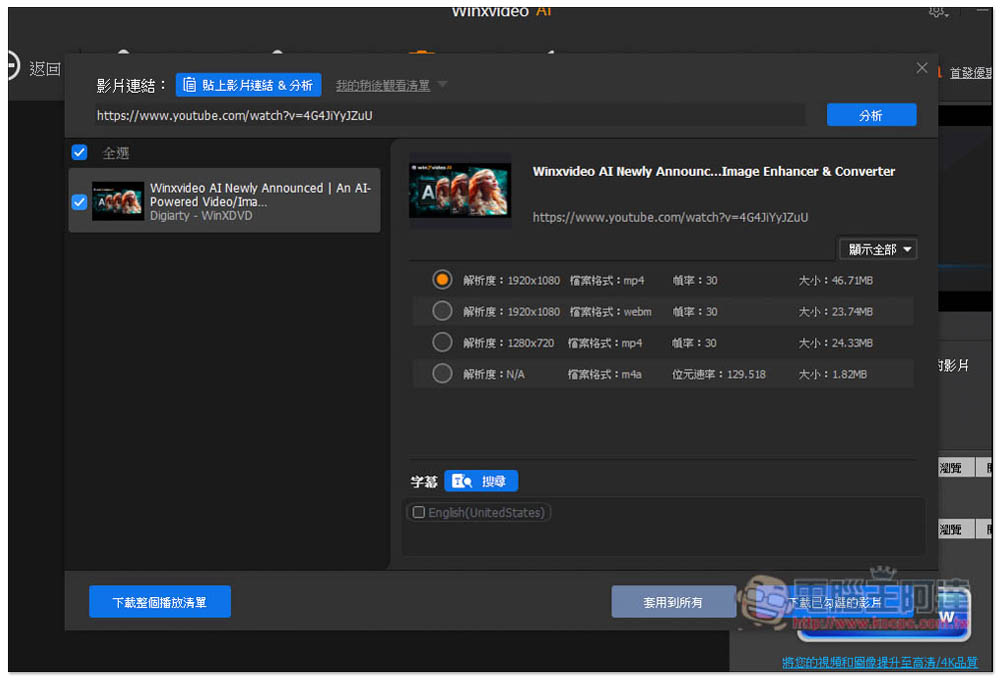Select 1920x1080 mp4 46.71MB option

click(x=442, y=279)
